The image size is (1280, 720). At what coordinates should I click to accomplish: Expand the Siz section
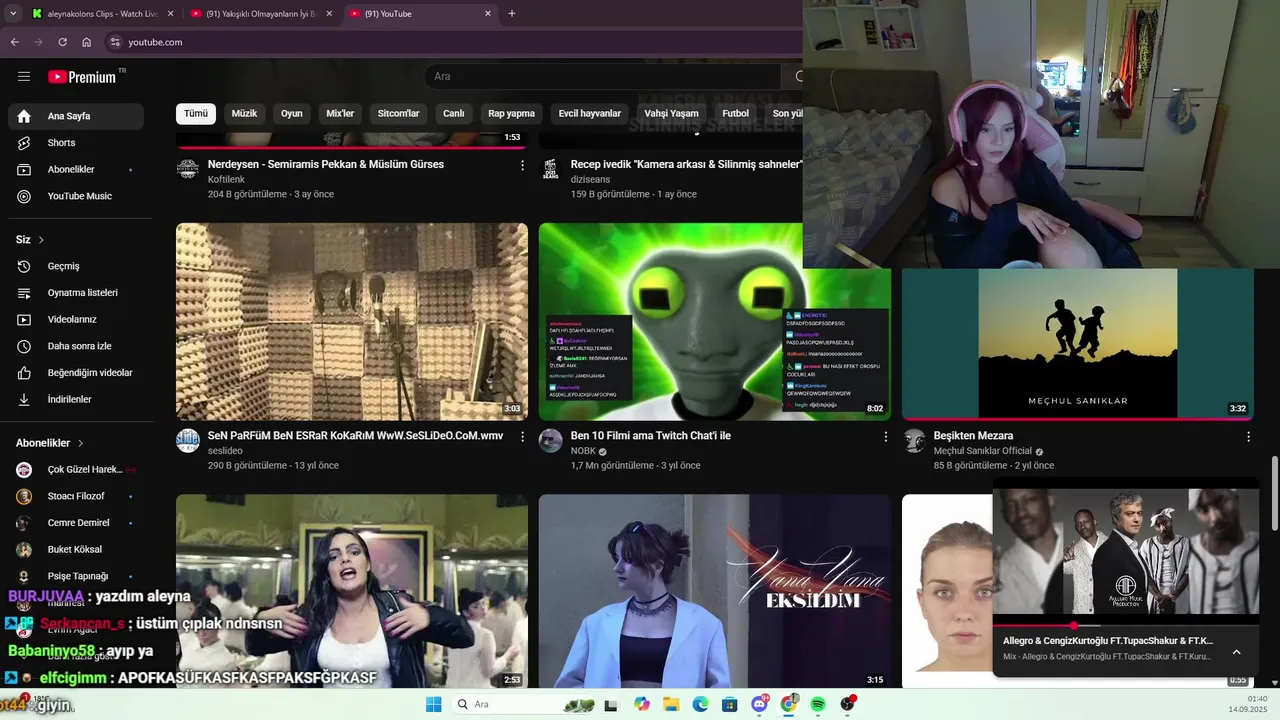coord(30,240)
